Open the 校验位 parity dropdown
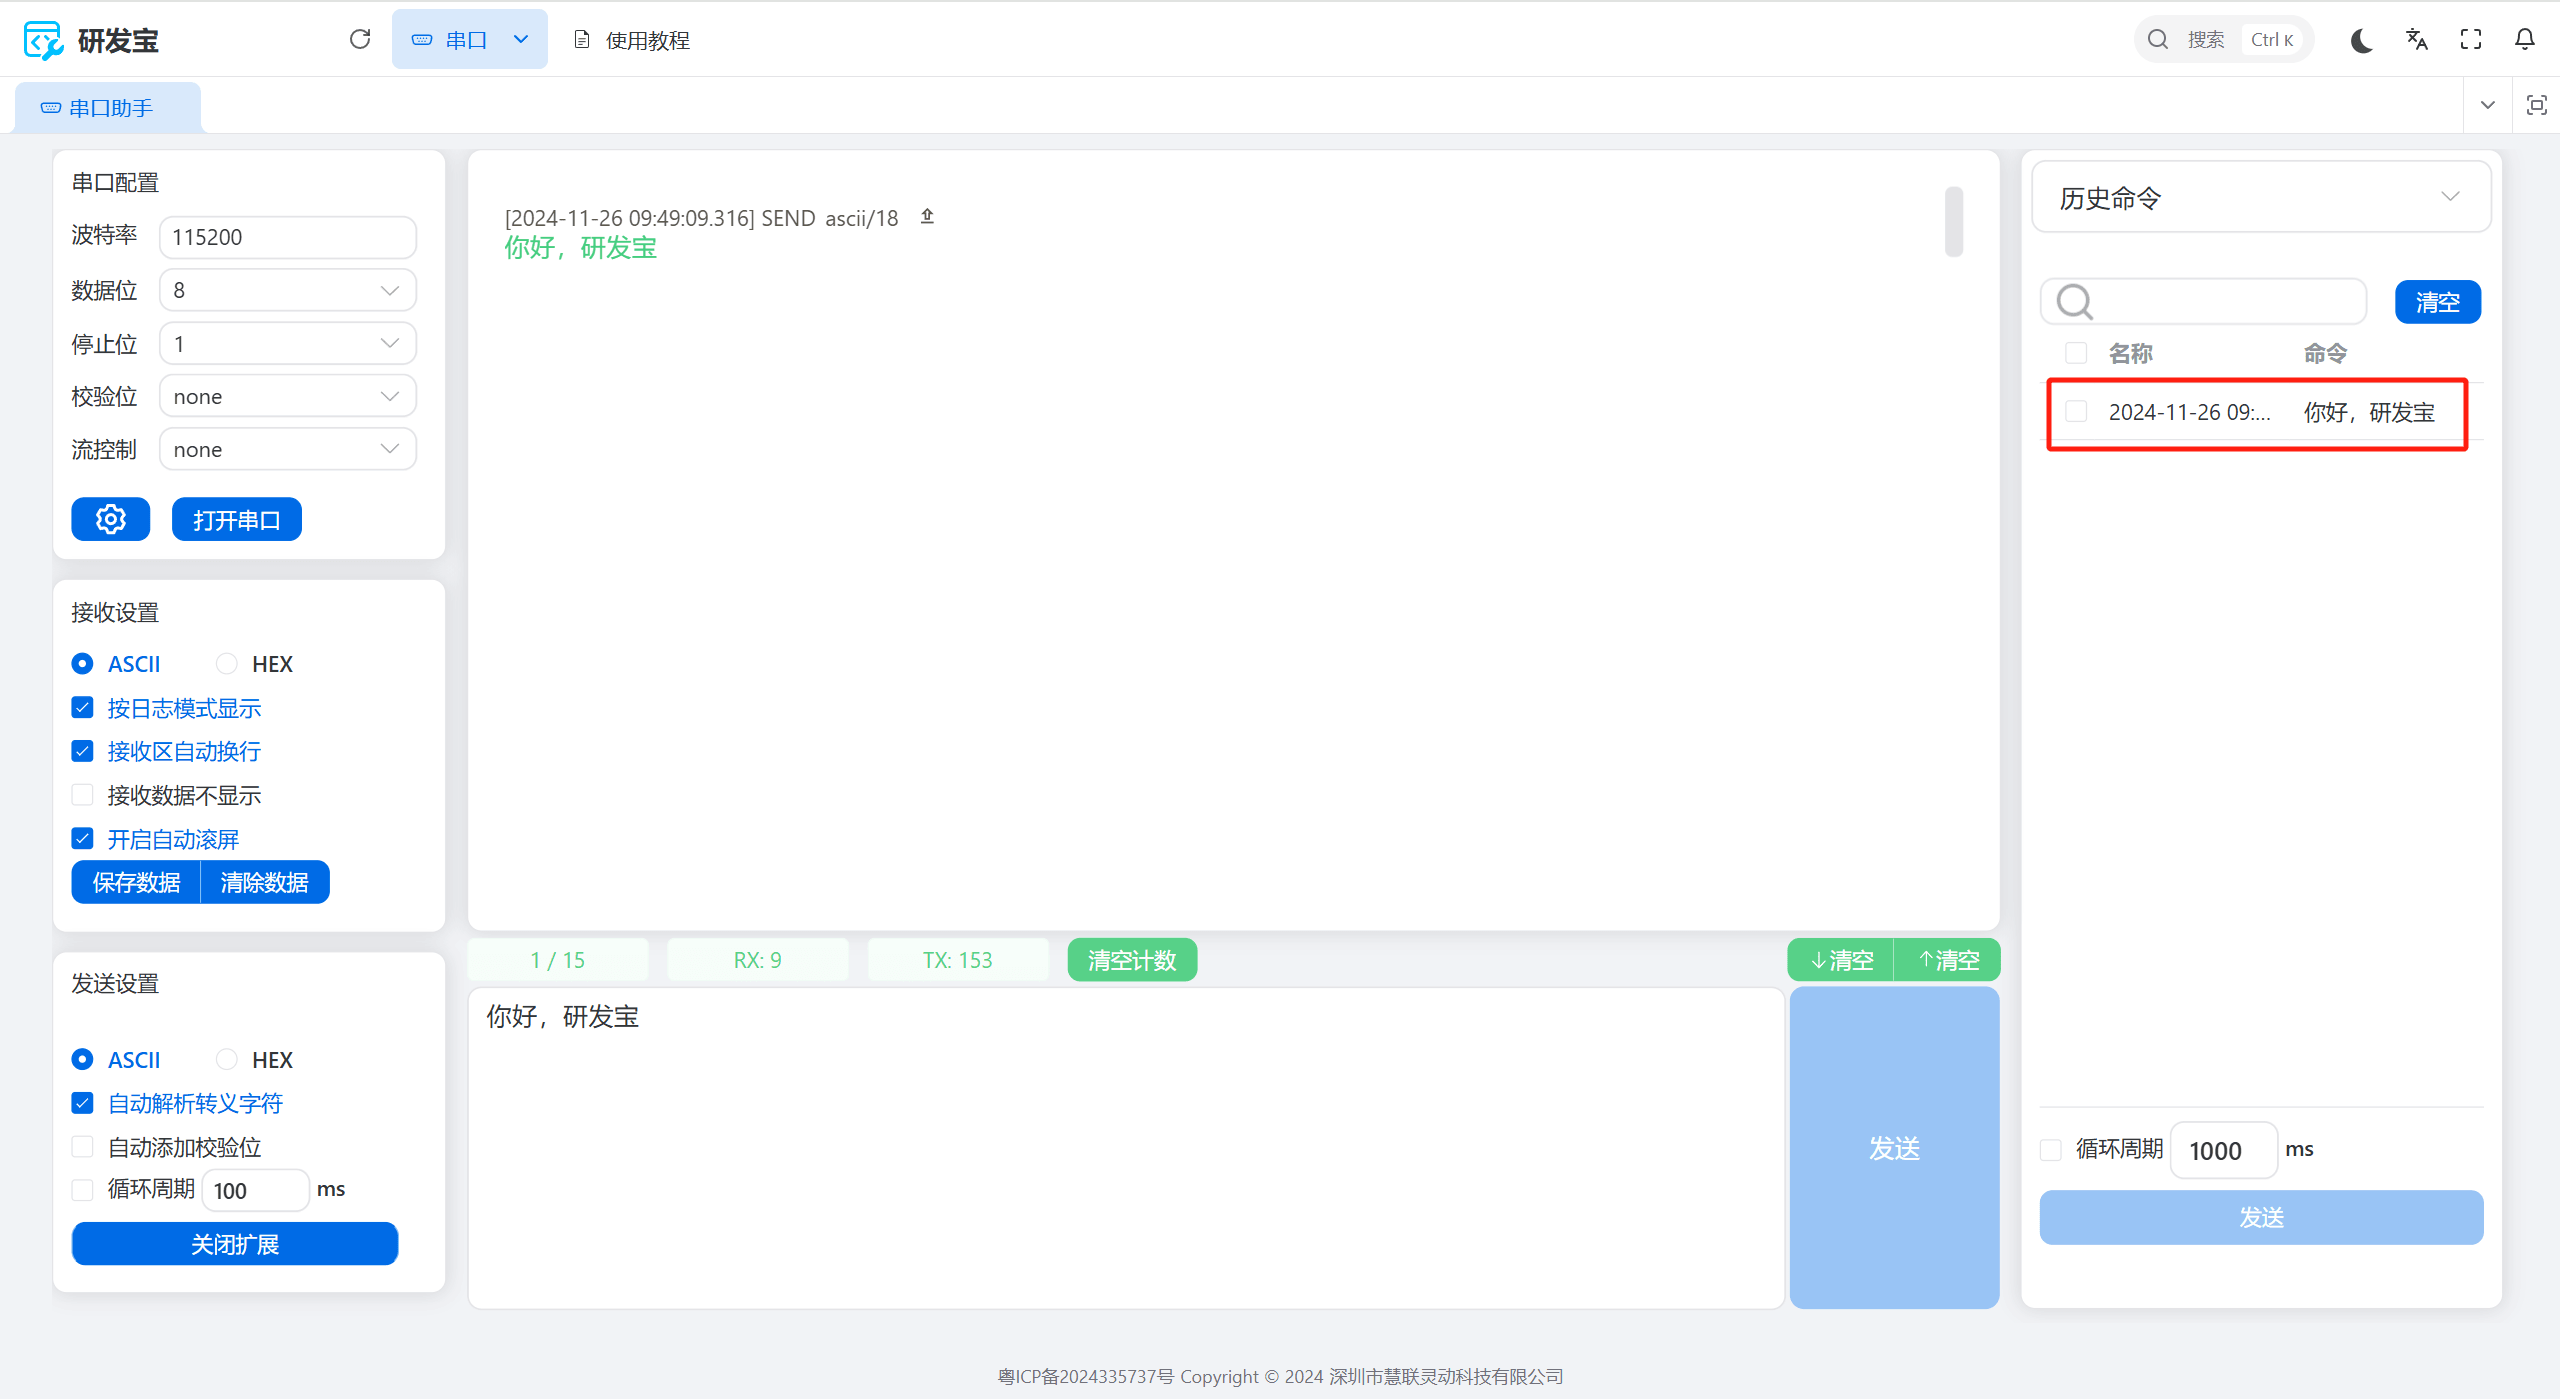Screen dimensions: 2560x1399 pyautogui.click(x=288, y=397)
